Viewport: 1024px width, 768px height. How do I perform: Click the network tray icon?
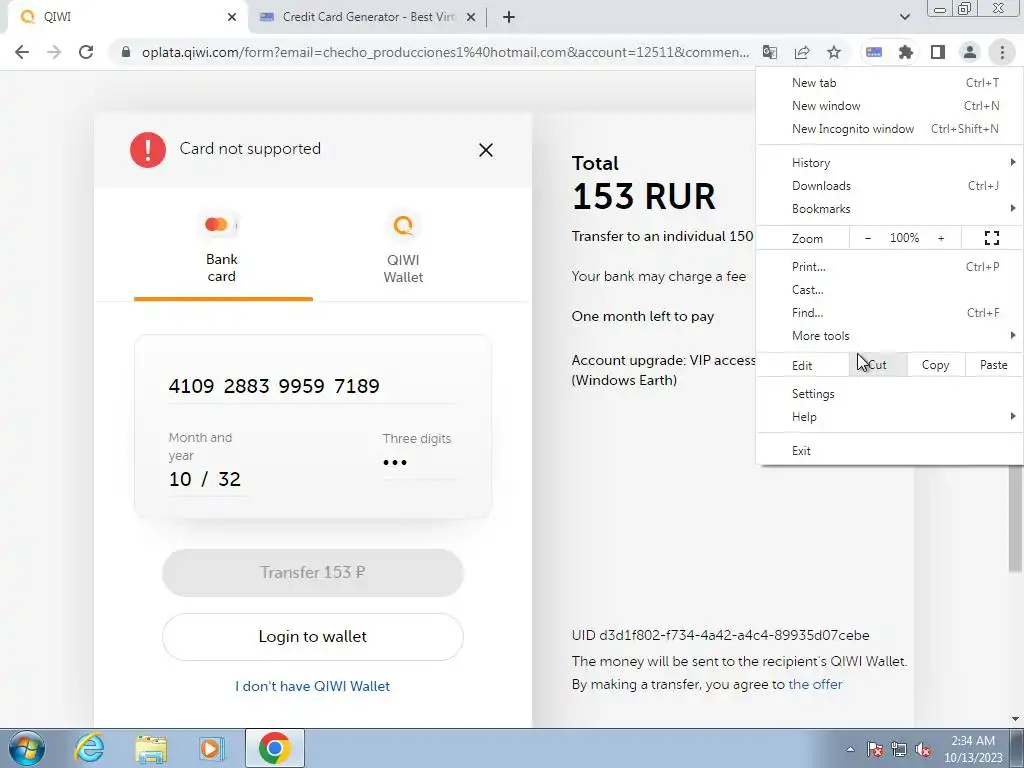coord(899,749)
